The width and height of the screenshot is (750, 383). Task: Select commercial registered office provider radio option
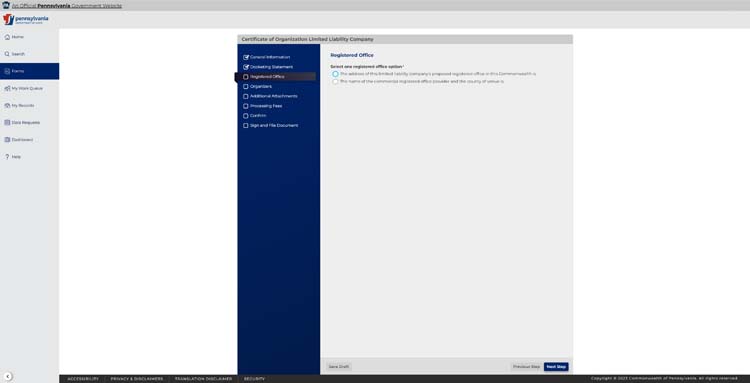335,81
